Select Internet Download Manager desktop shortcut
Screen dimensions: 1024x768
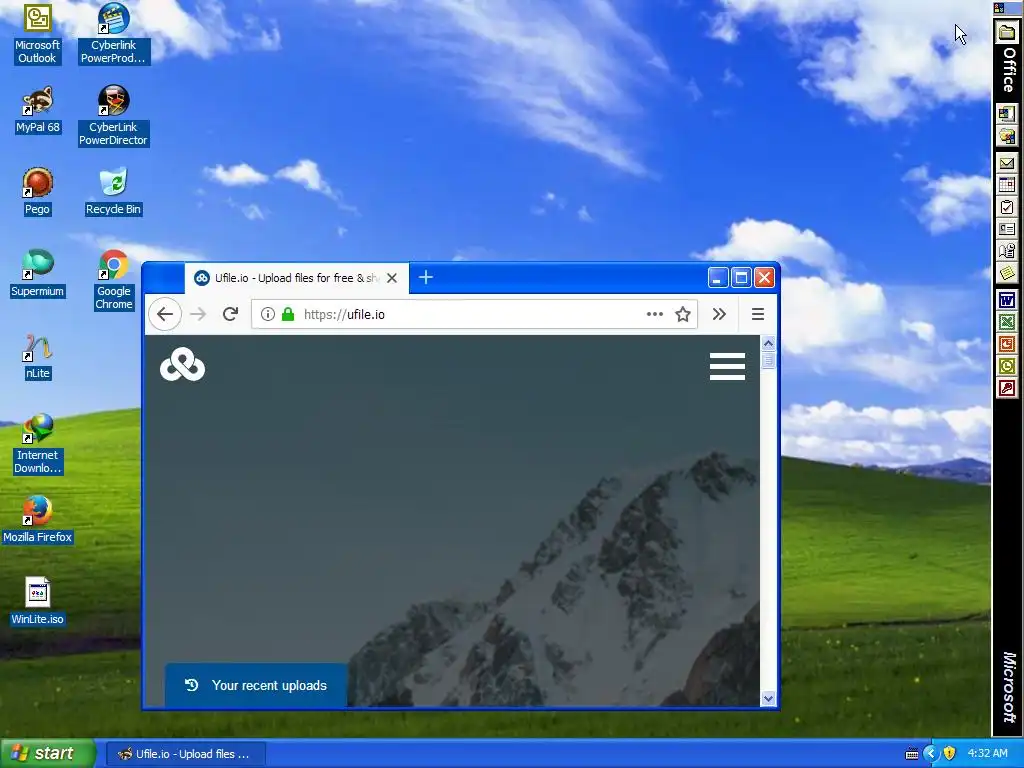click(37, 444)
